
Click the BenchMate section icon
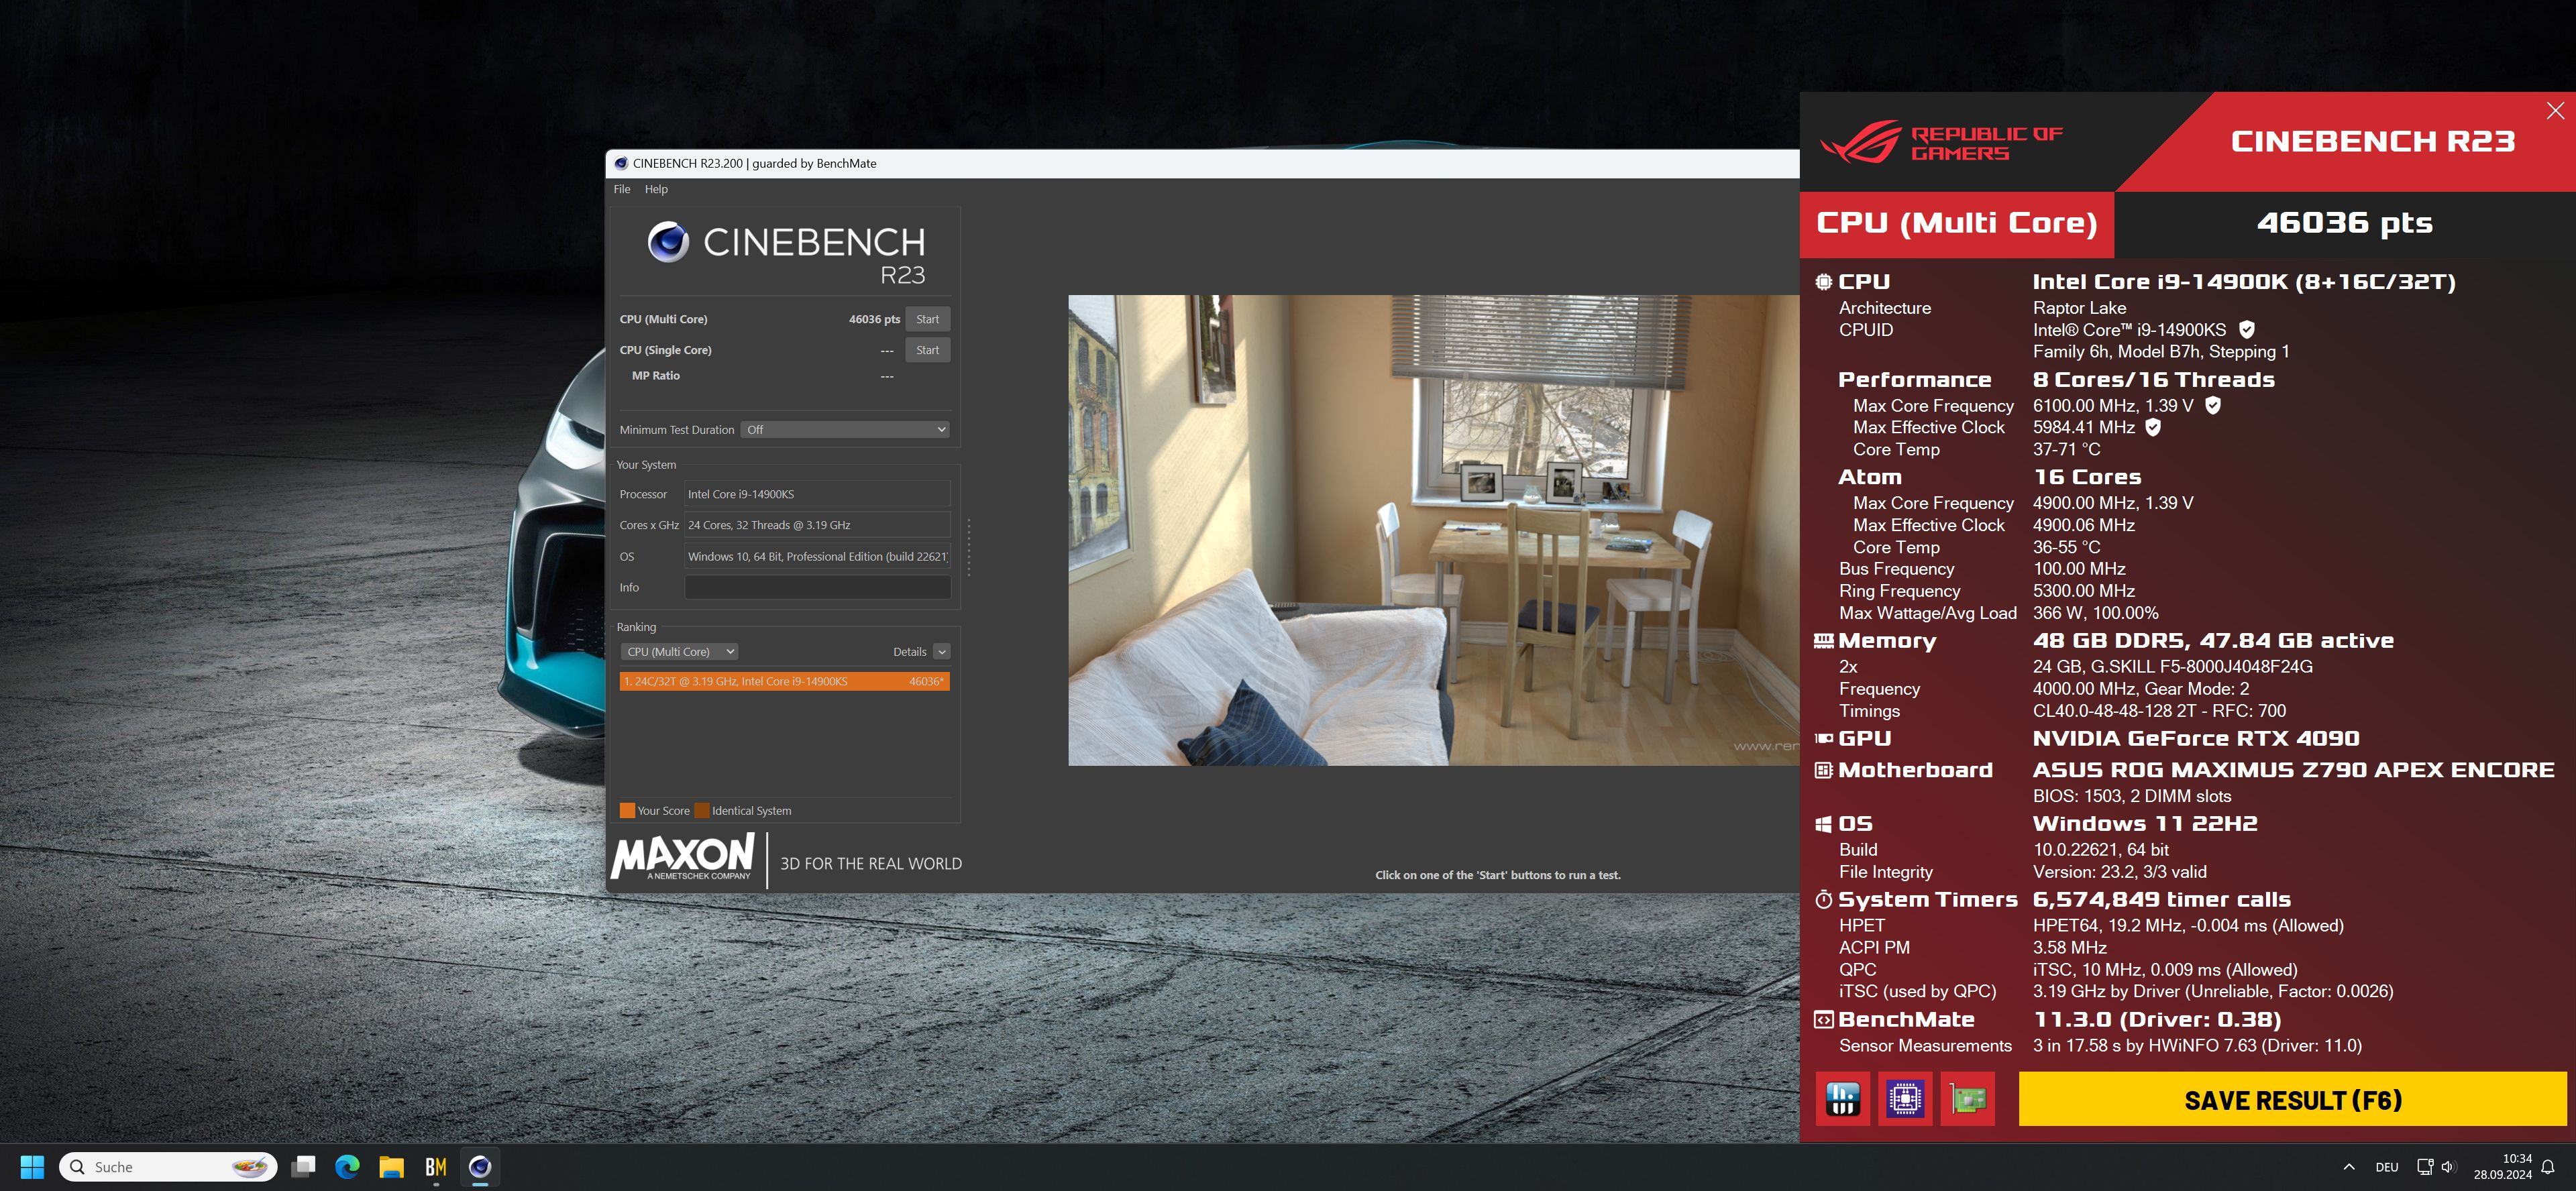point(1824,1019)
